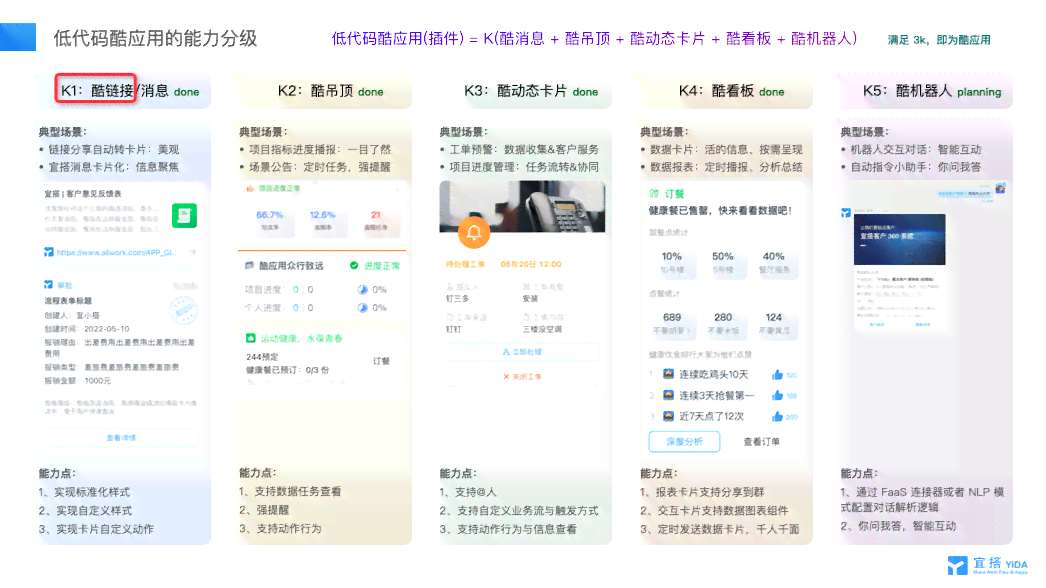Click the avatar icon beside 连续3天抢餐第一

[668, 395]
